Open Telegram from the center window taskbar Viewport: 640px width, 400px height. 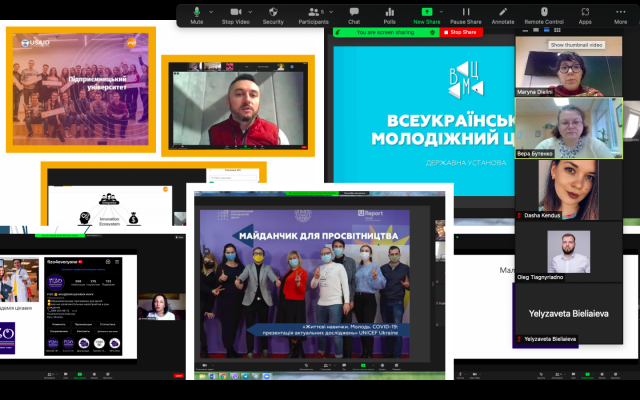click(245, 376)
